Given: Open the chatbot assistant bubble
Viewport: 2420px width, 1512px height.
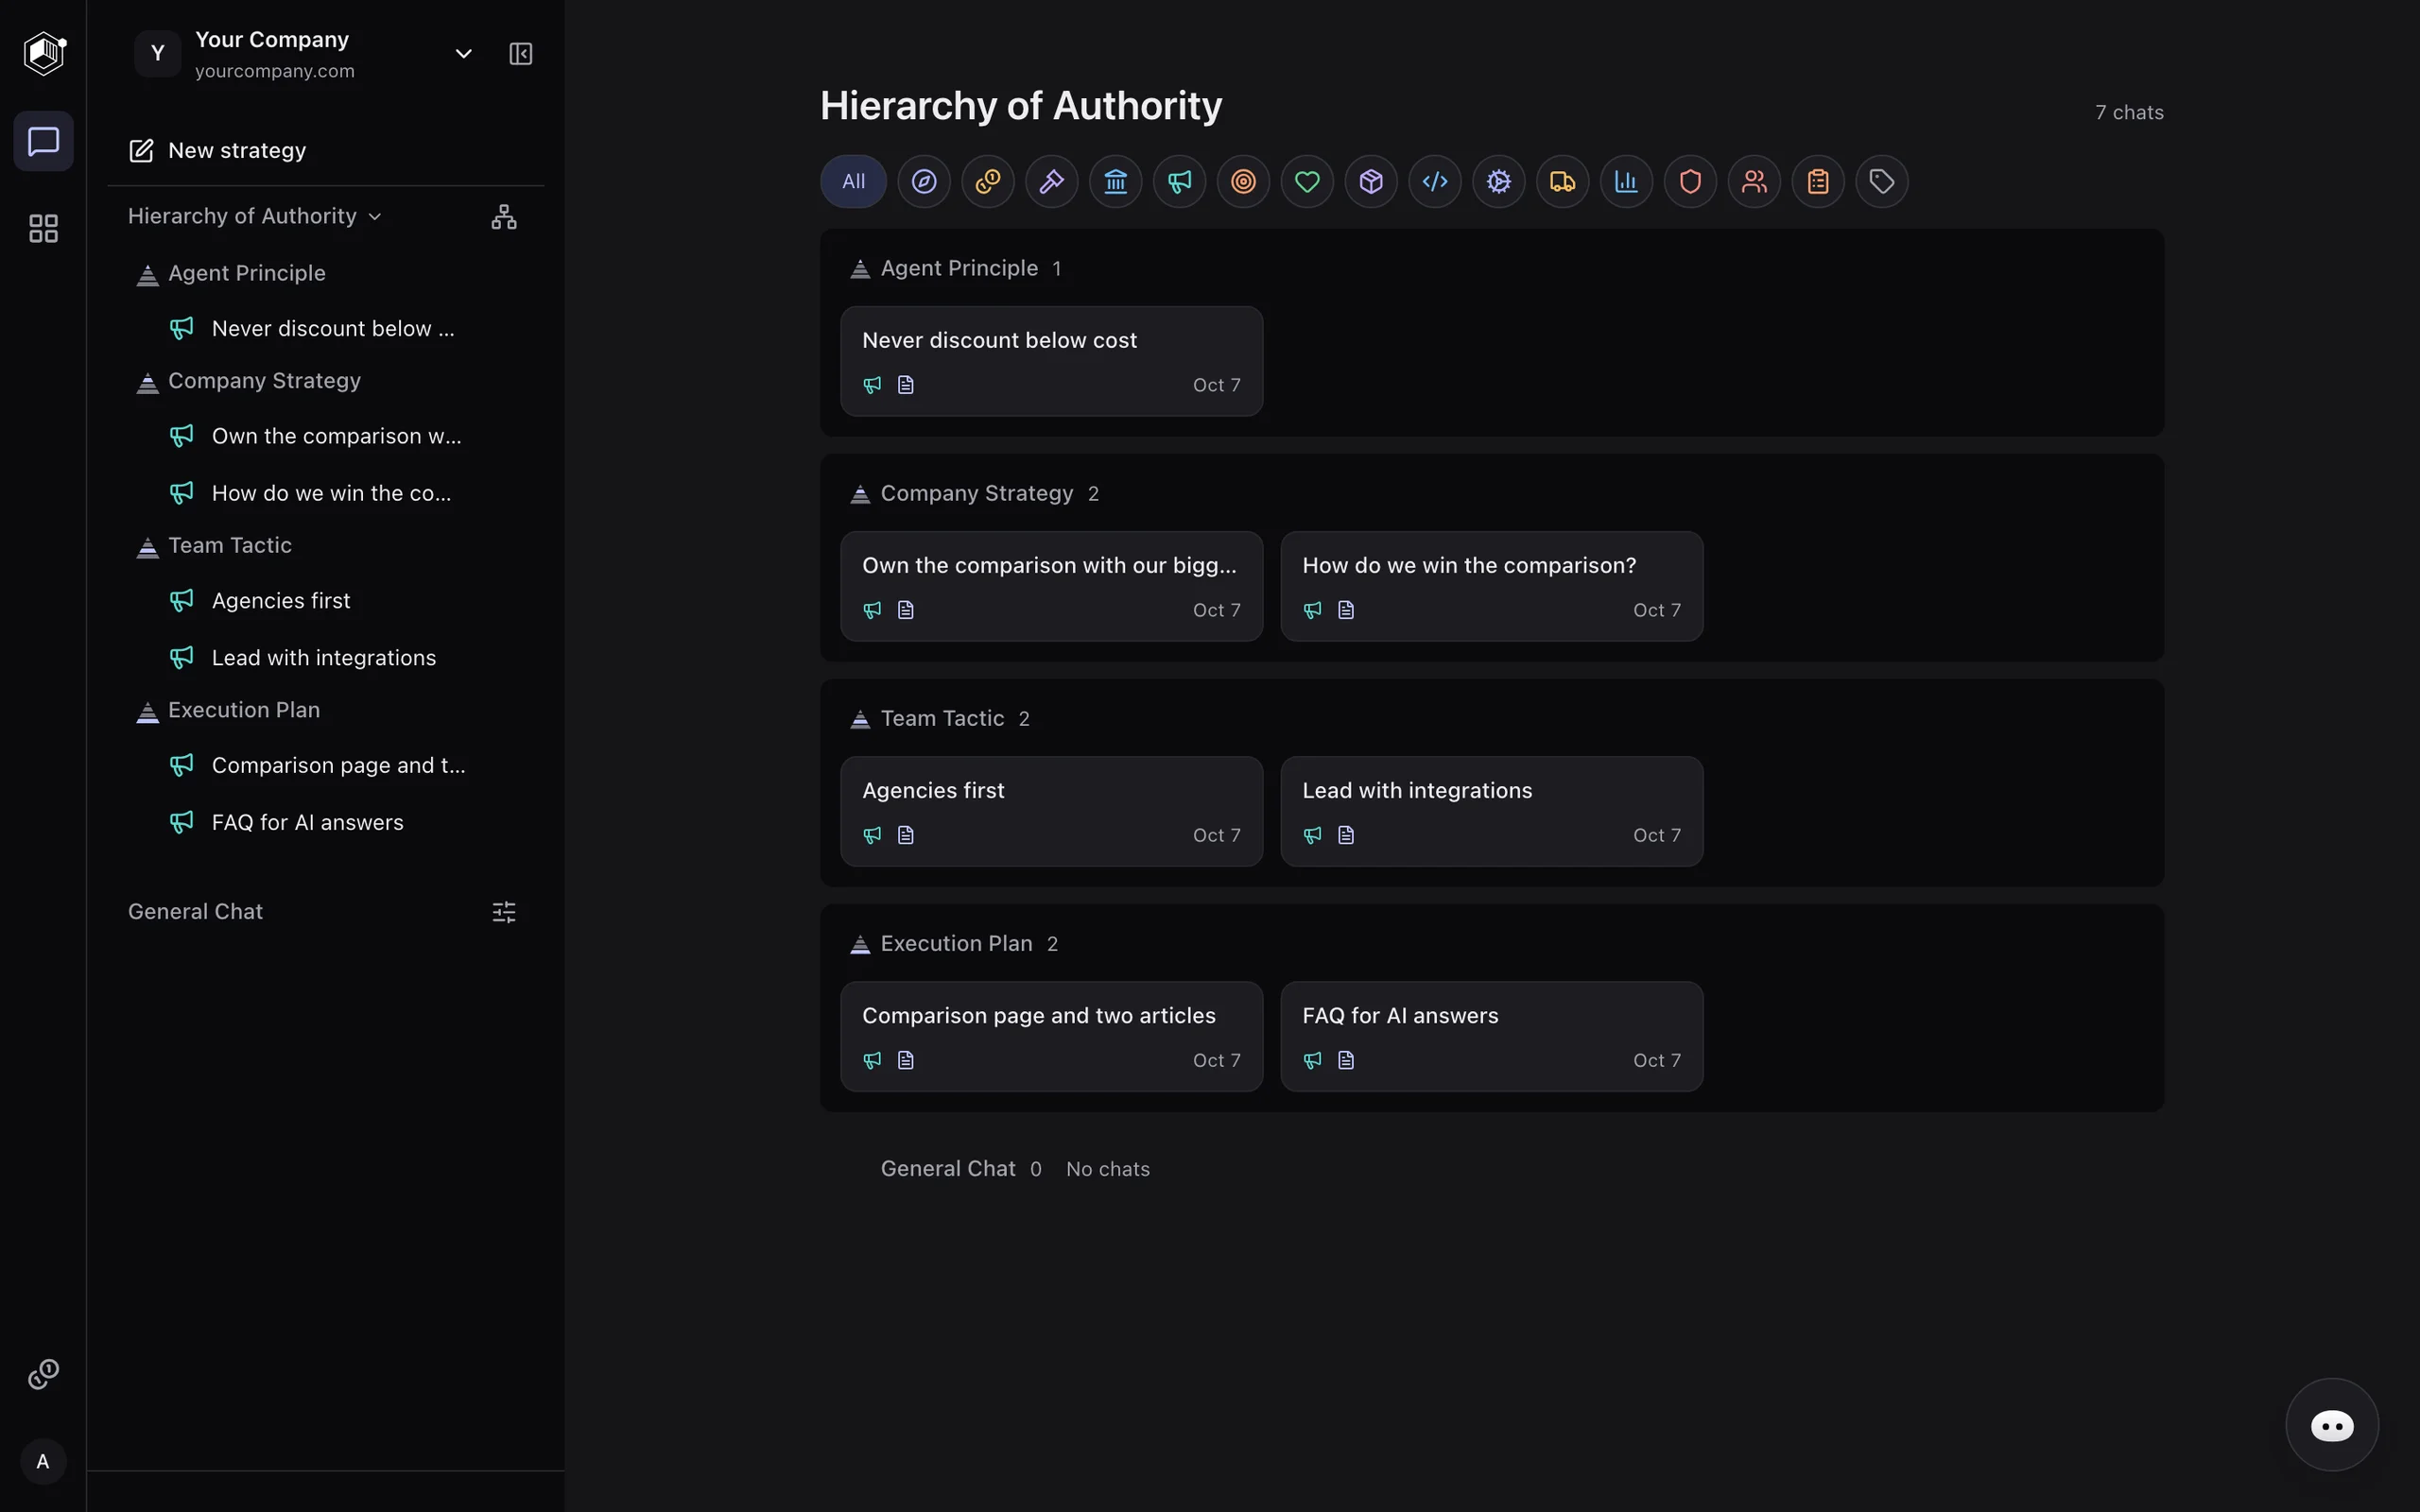Looking at the screenshot, I should 2332,1425.
